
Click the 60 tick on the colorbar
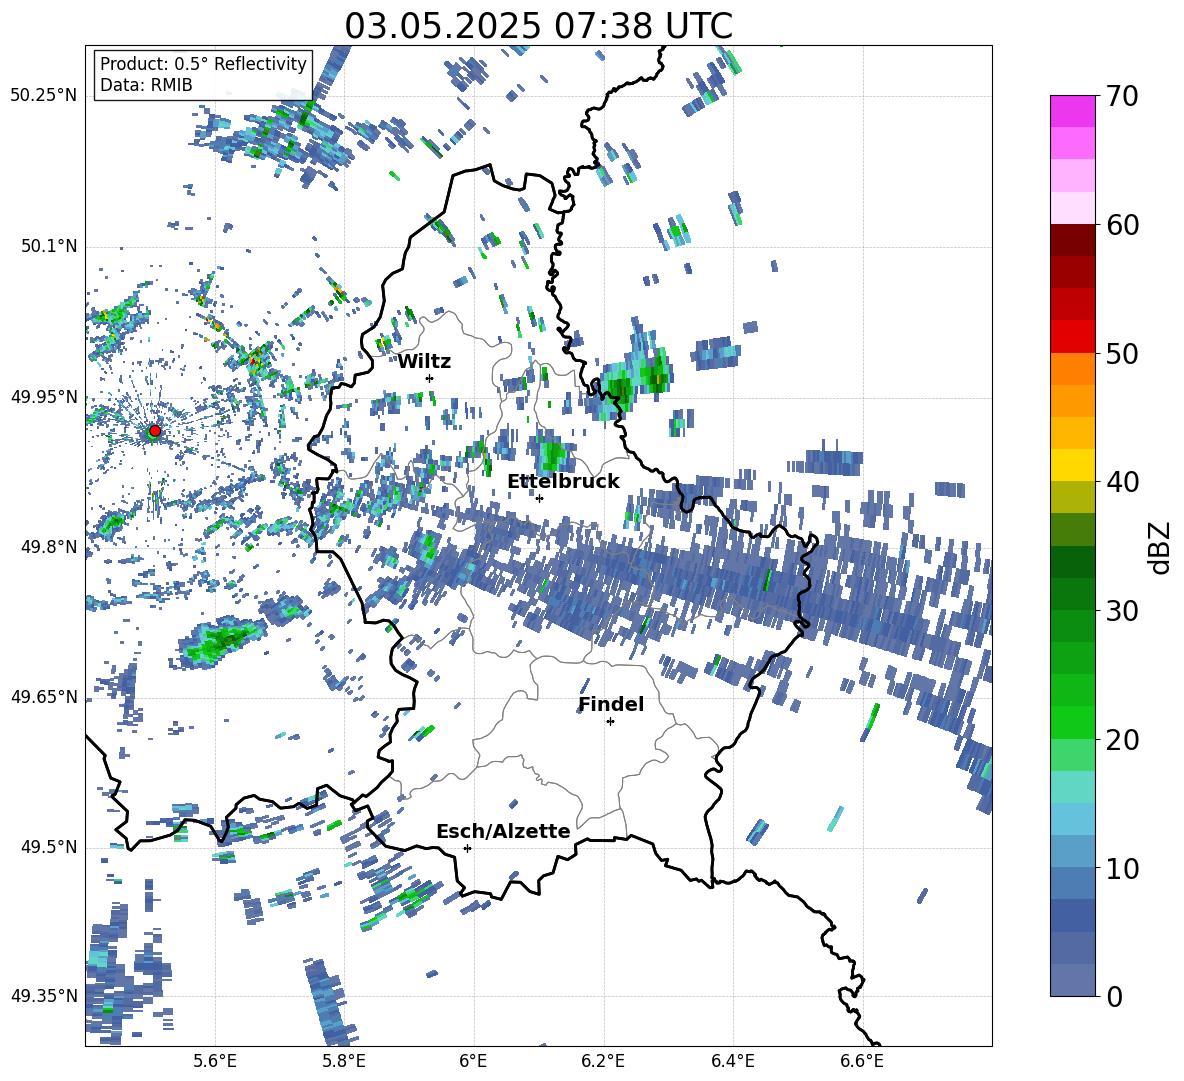coord(1121,225)
